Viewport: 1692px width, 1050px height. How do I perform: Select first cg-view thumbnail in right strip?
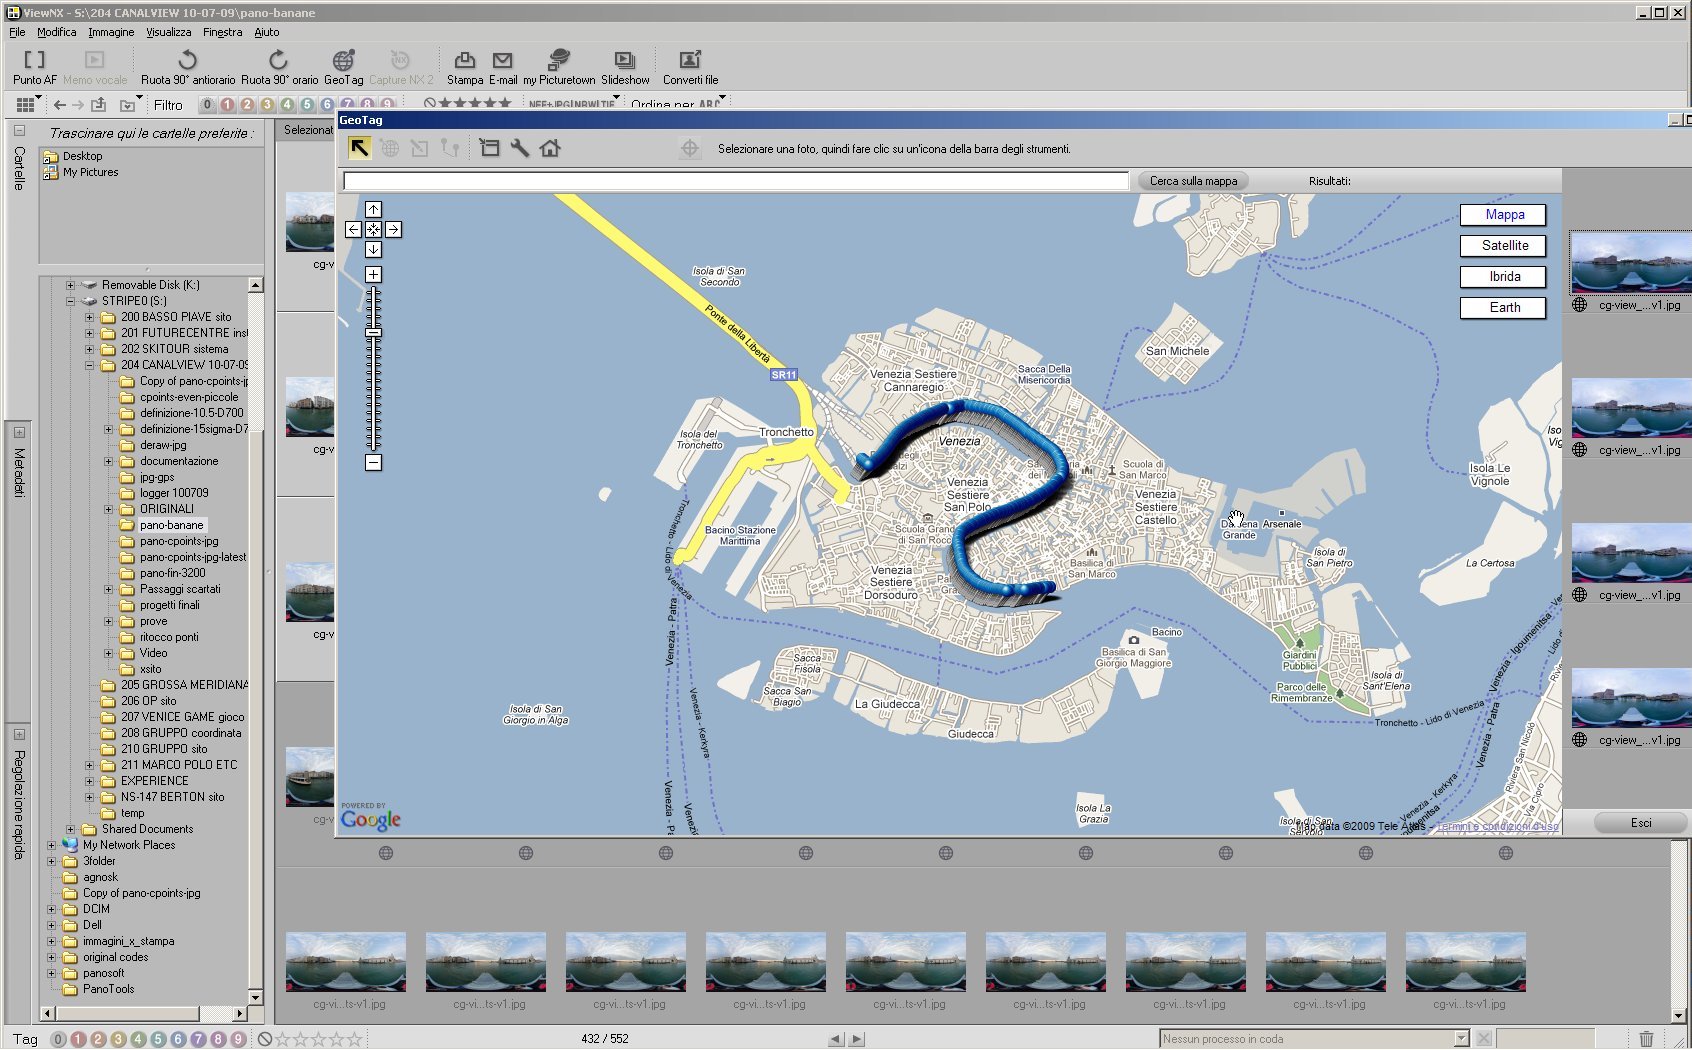(1630, 262)
